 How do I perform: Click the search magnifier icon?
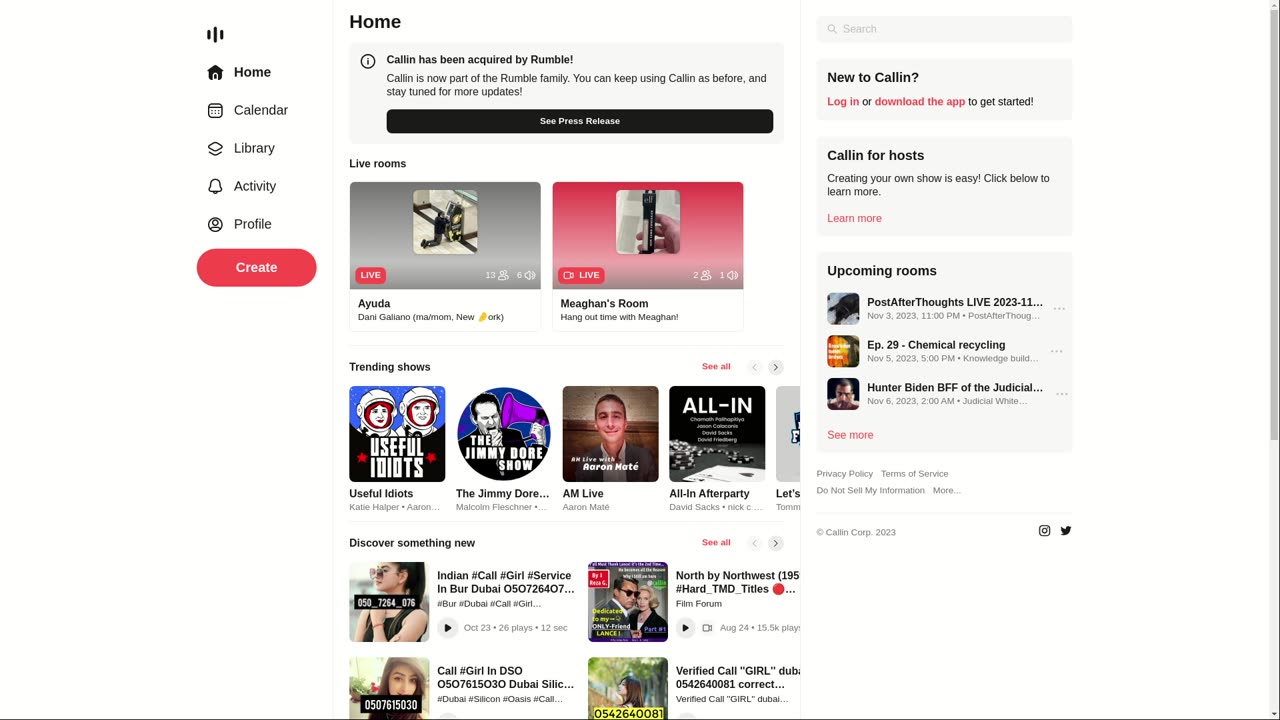click(x=832, y=29)
